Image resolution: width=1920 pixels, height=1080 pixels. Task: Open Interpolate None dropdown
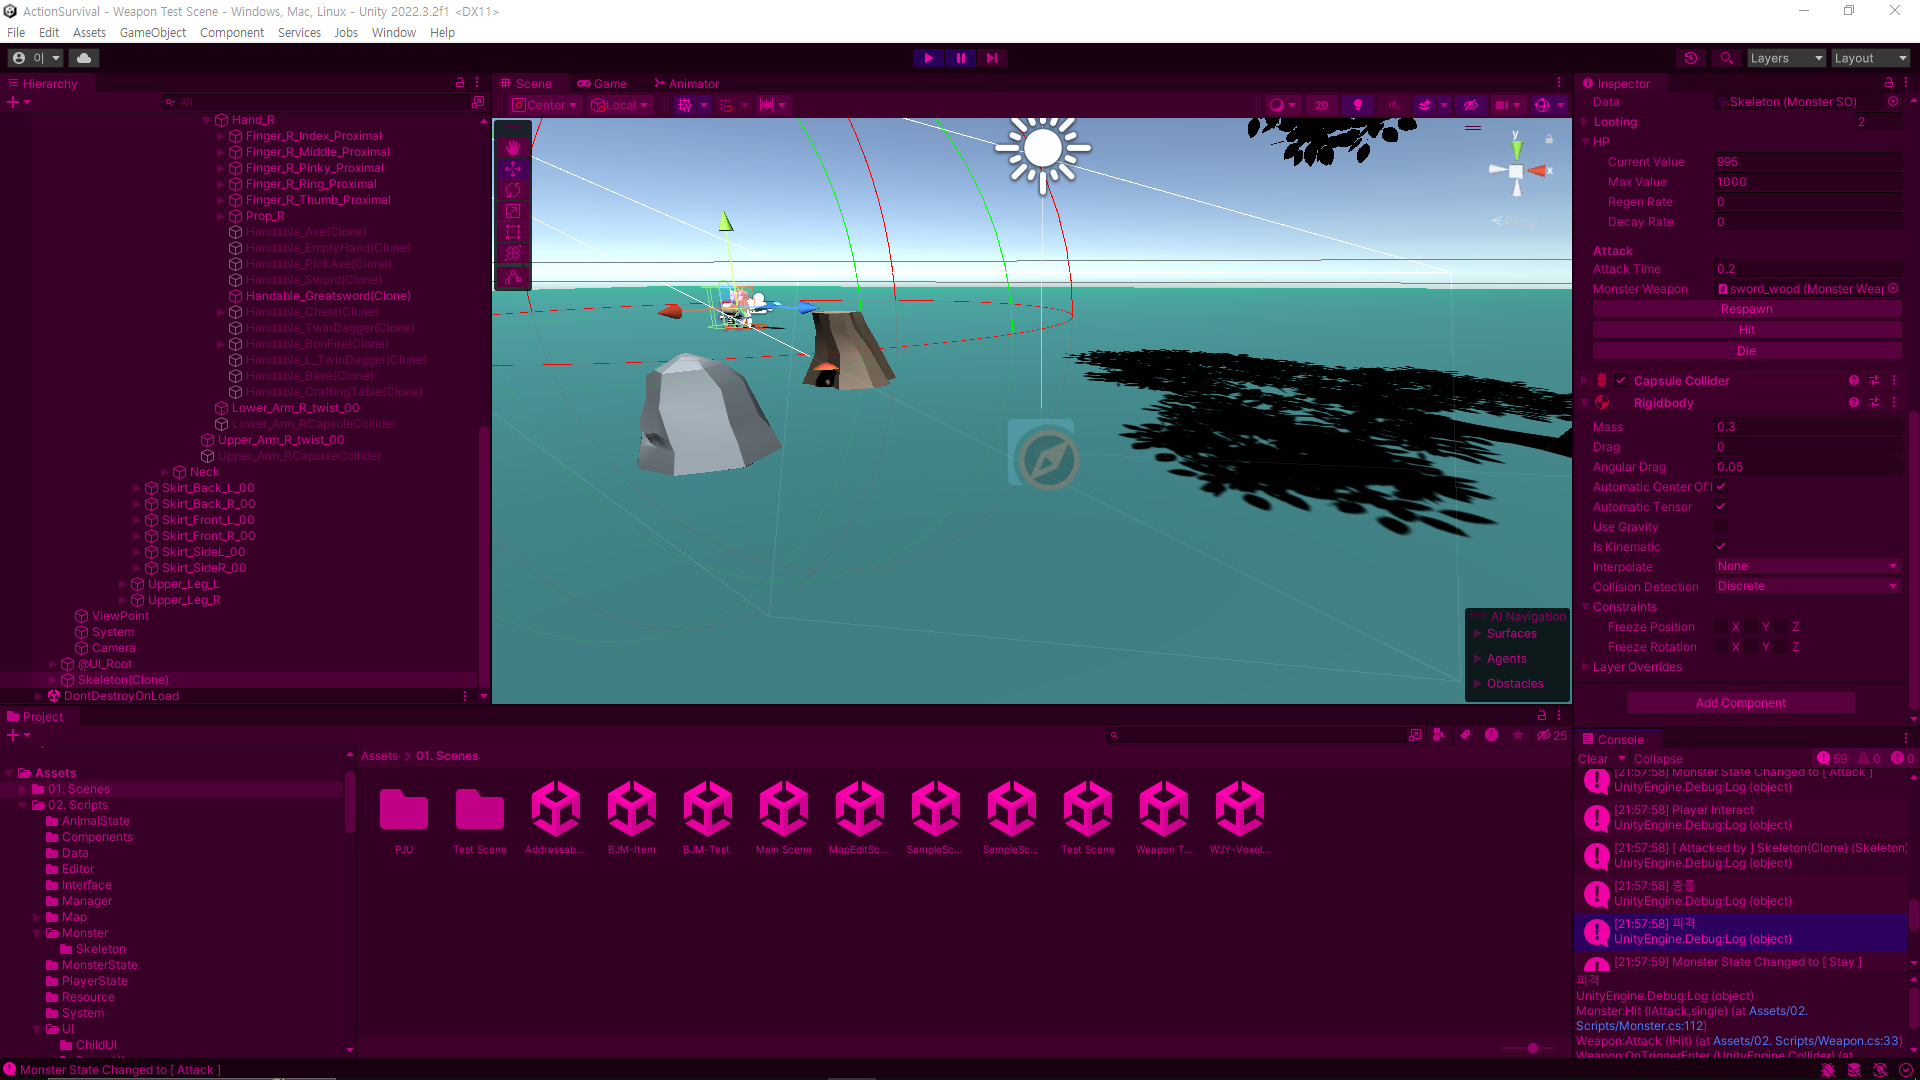[1807, 567]
